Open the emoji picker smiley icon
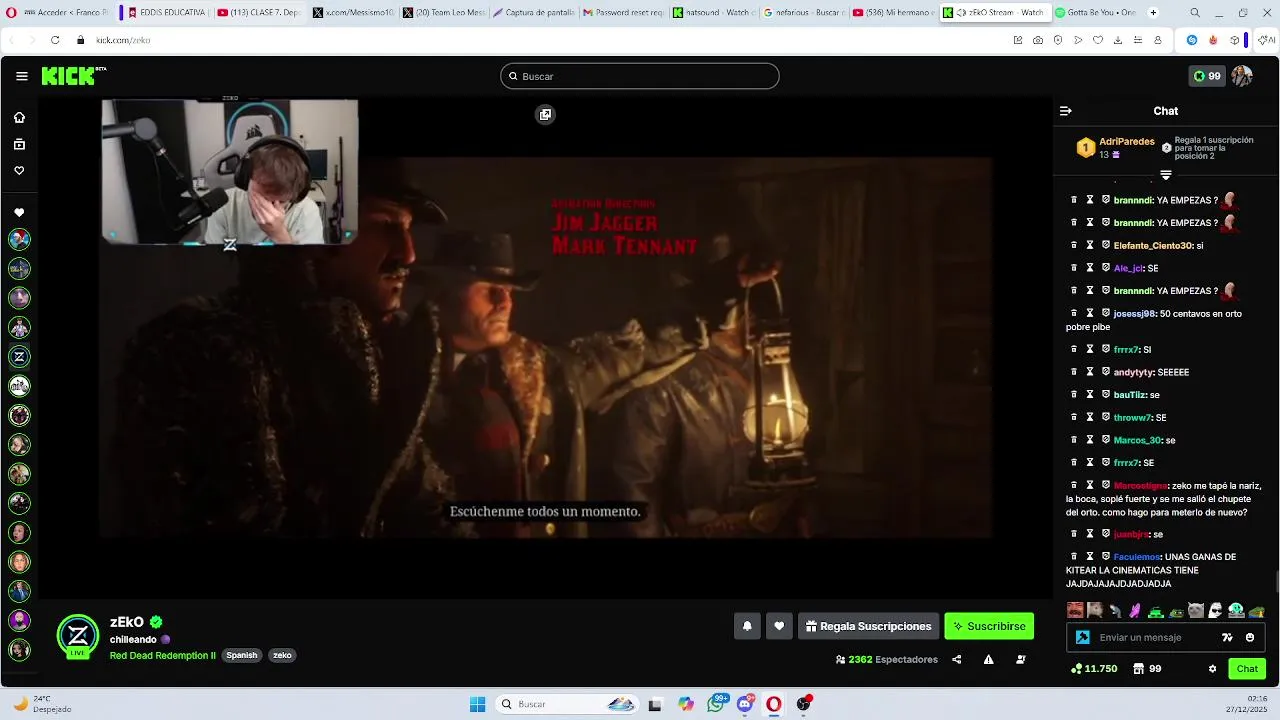This screenshot has width=1280, height=720. (x=1250, y=637)
